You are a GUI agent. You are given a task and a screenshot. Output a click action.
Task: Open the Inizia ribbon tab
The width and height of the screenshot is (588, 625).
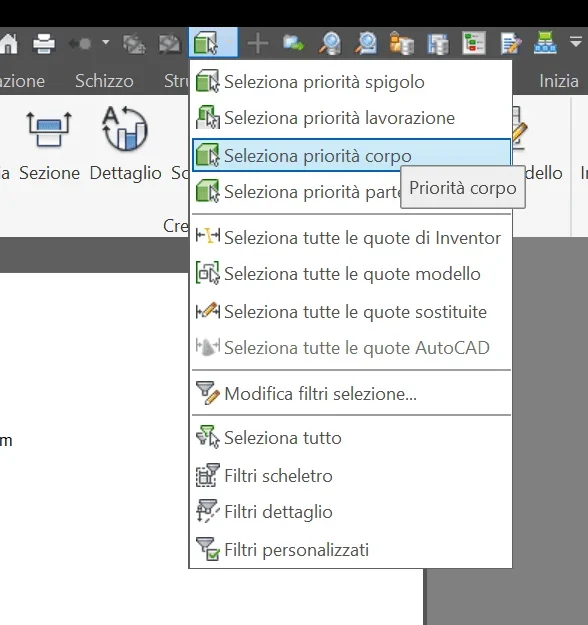click(x=559, y=81)
